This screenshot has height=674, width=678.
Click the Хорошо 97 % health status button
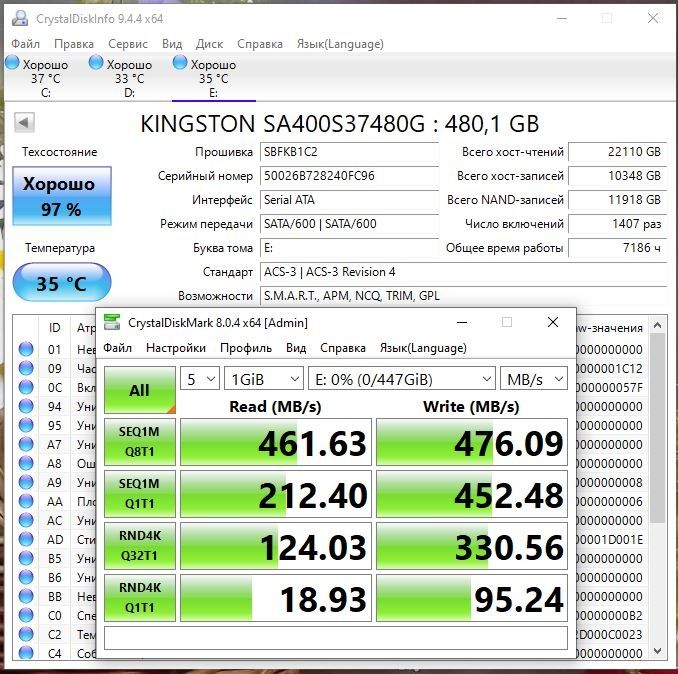click(x=62, y=196)
